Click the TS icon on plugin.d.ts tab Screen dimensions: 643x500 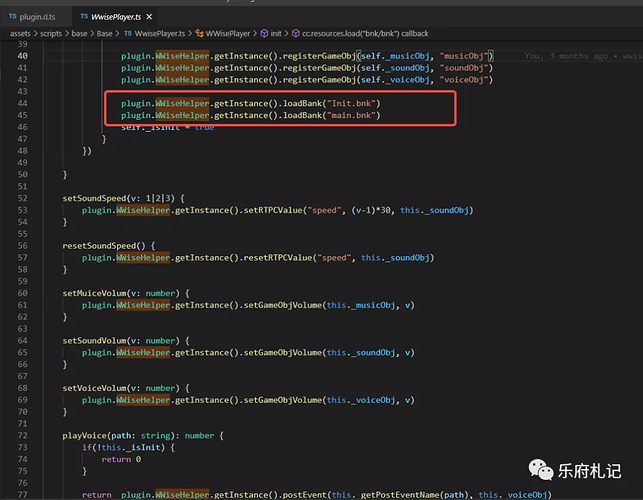(x=13, y=16)
